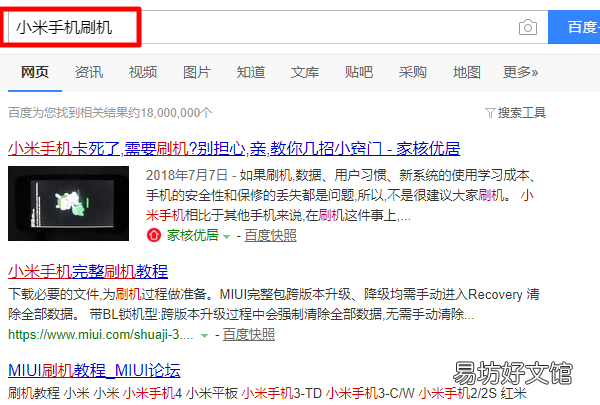This screenshot has width=600, height=405.
Task: Open result MIUI刷机教程_MIUI论坛
Action: (94, 370)
